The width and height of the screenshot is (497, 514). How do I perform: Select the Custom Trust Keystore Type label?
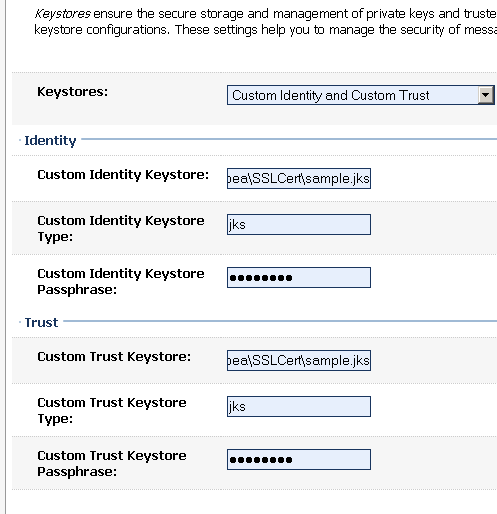[112, 411]
